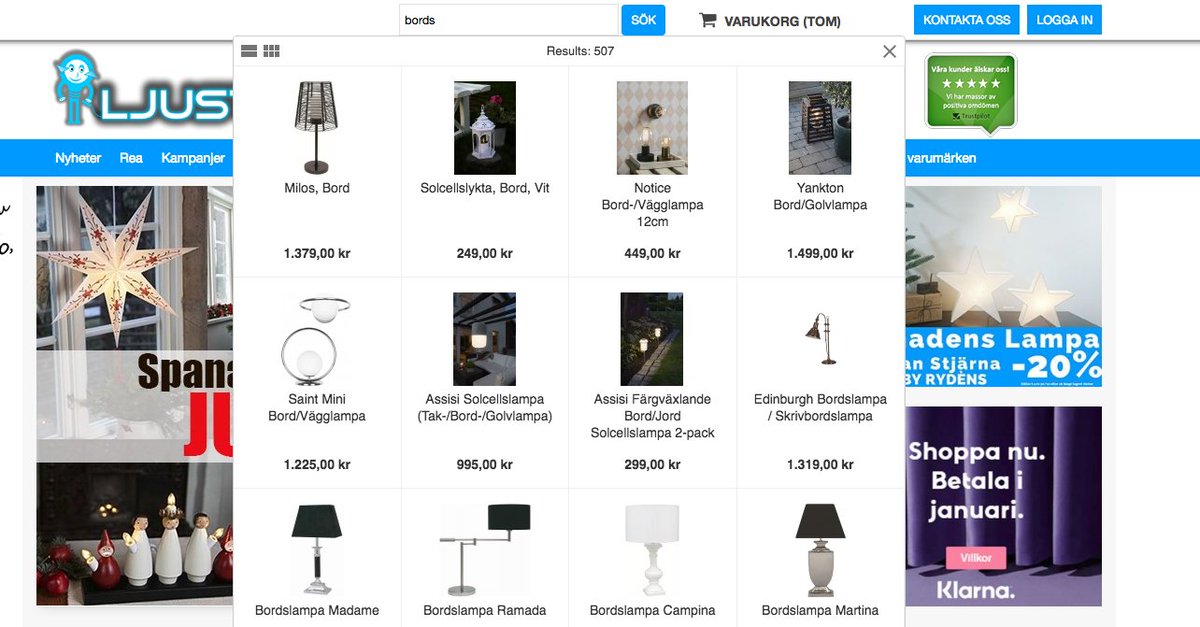This screenshot has height=627, width=1200.
Task: Open Assisi Färgväxlande Solcellslampa thumbnail
Action: click(x=652, y=339)
